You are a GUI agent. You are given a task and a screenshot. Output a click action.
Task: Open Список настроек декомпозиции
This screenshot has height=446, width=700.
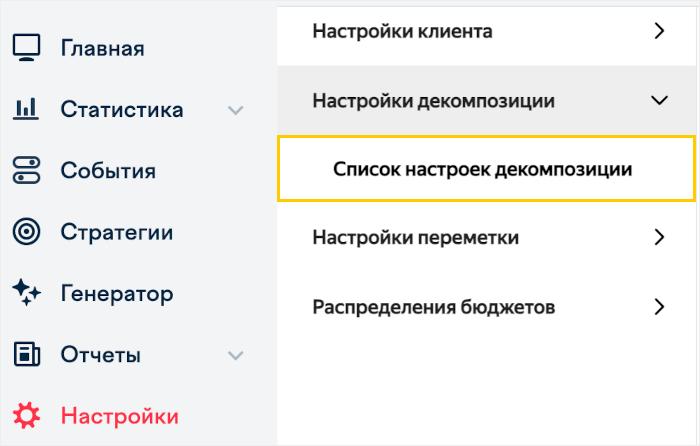pyautogui.click(x=482, y=169)
